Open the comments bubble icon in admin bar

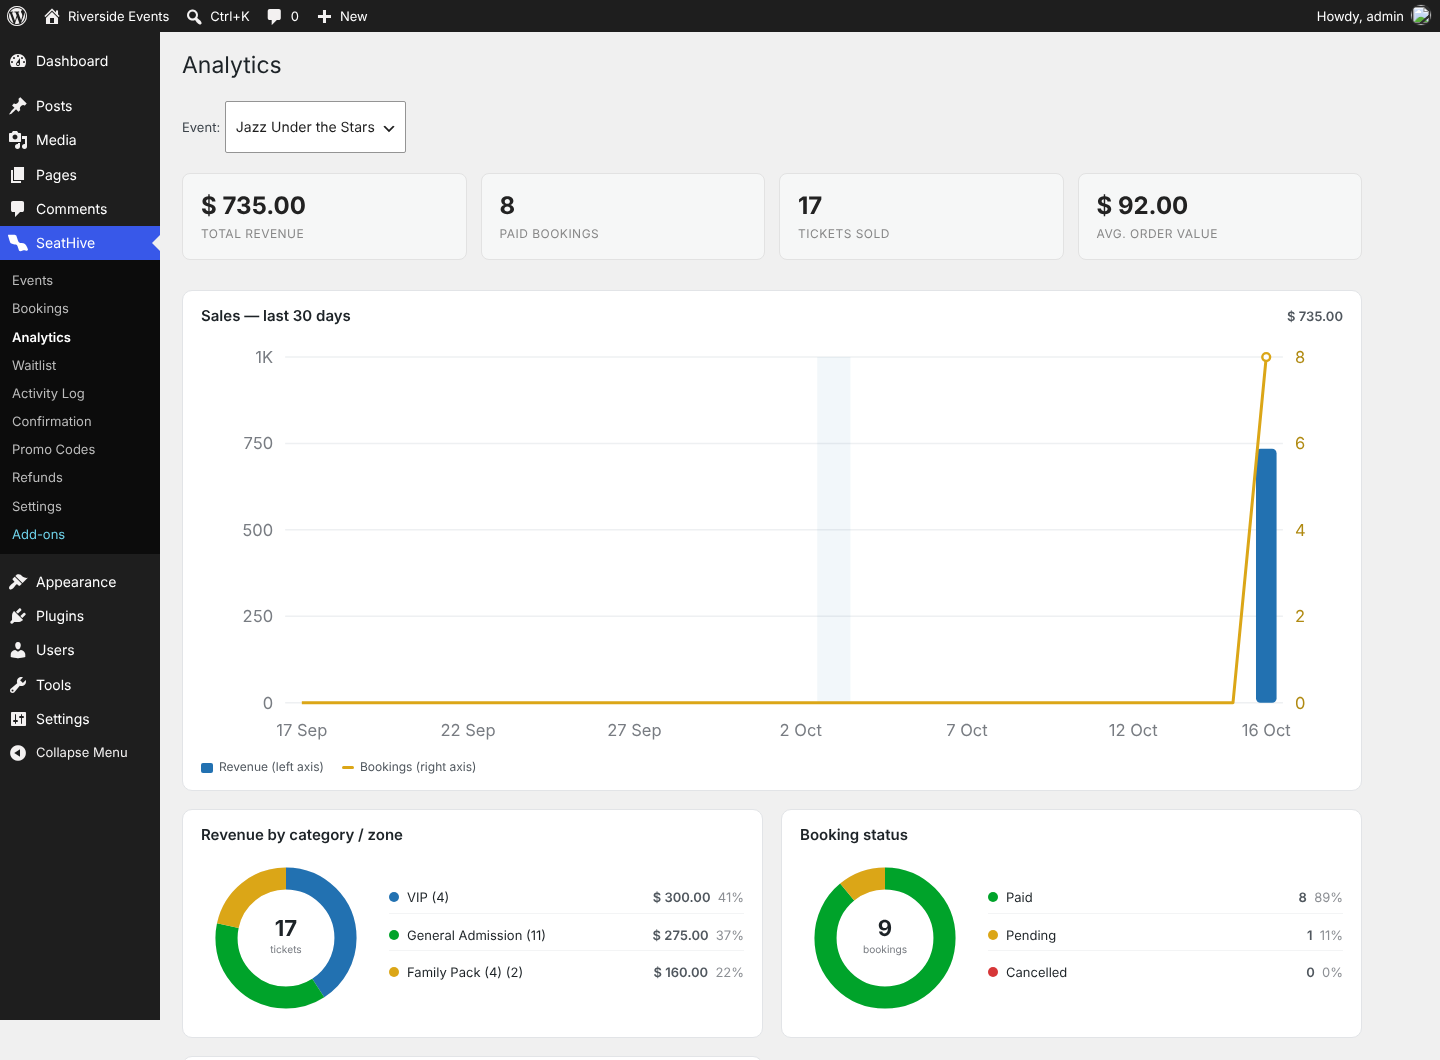click(x=274, y=16)
